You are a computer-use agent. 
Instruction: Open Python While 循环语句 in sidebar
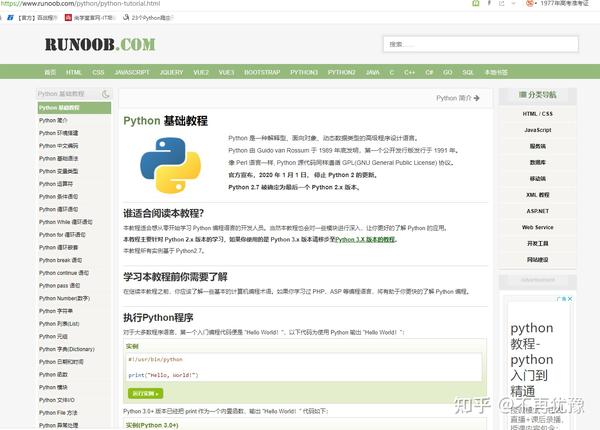click(65, 222)
